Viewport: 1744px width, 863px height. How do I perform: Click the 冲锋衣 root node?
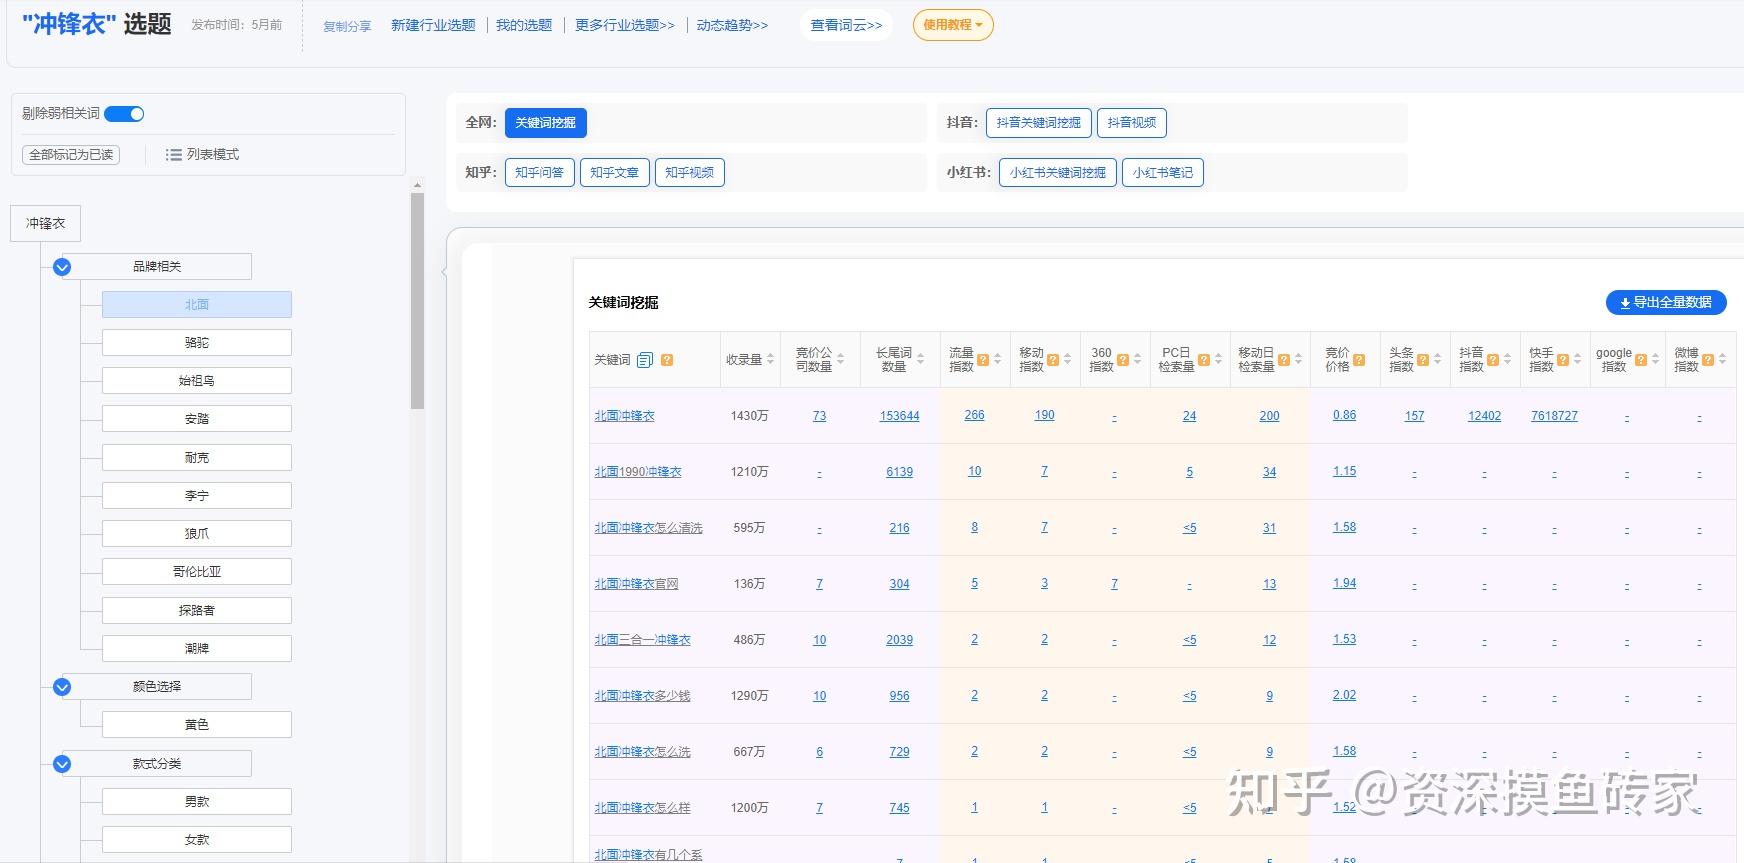46,224
